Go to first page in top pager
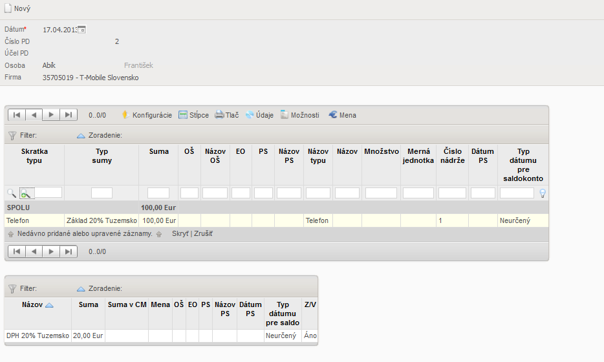 point(17,115)
